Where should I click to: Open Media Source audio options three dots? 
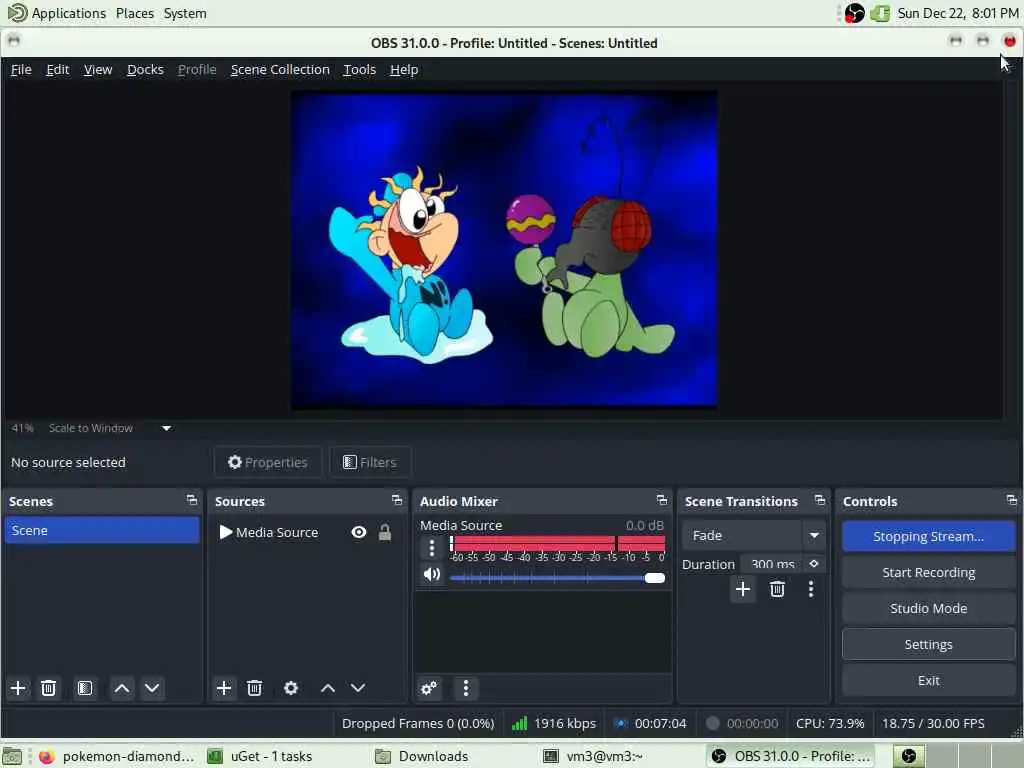tap(432, 548)
